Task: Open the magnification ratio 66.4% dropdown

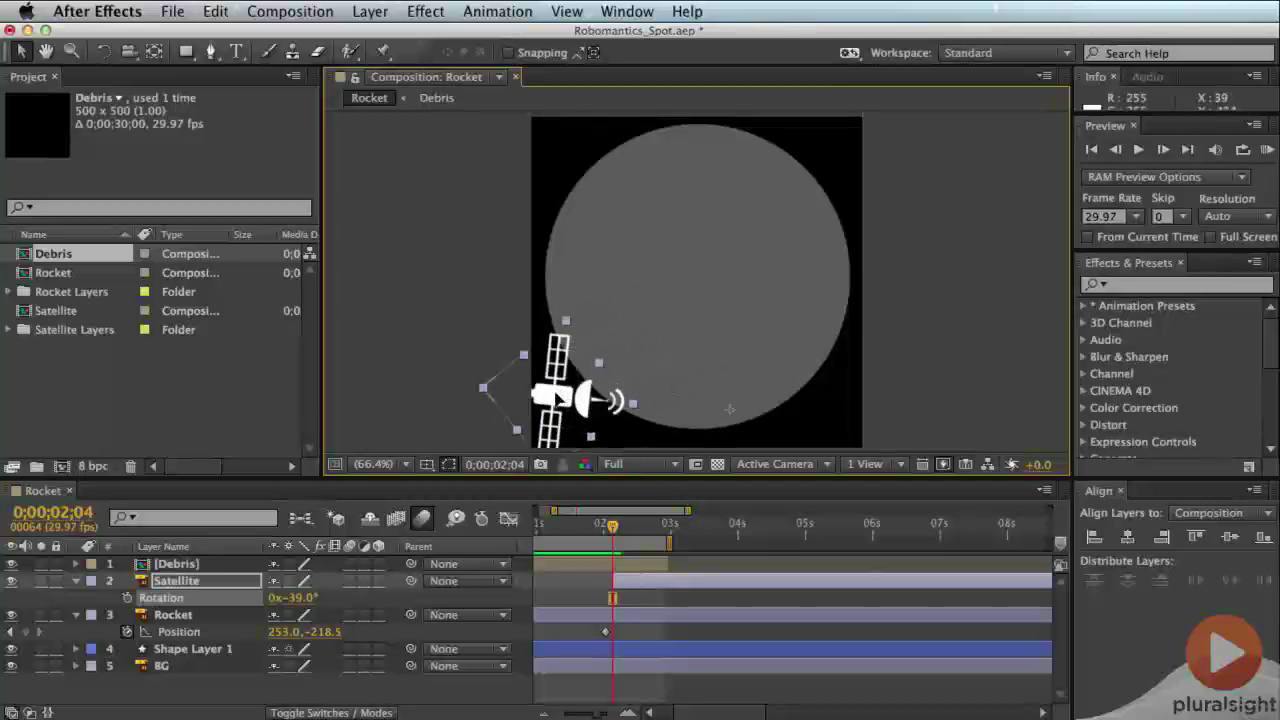Action: pos(382,464)
